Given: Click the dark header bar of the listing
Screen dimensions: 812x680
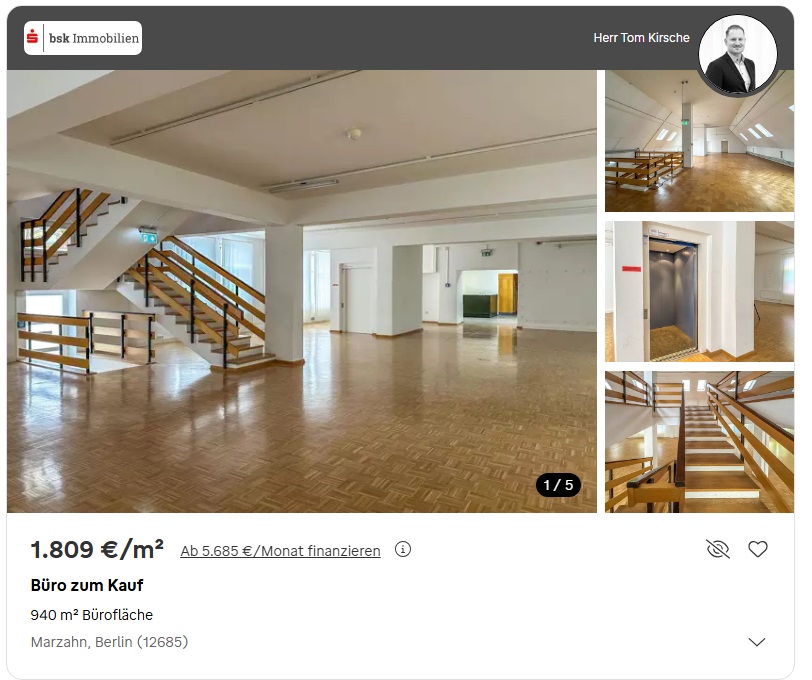Looking at the screenshot, I should click(362, 38).
